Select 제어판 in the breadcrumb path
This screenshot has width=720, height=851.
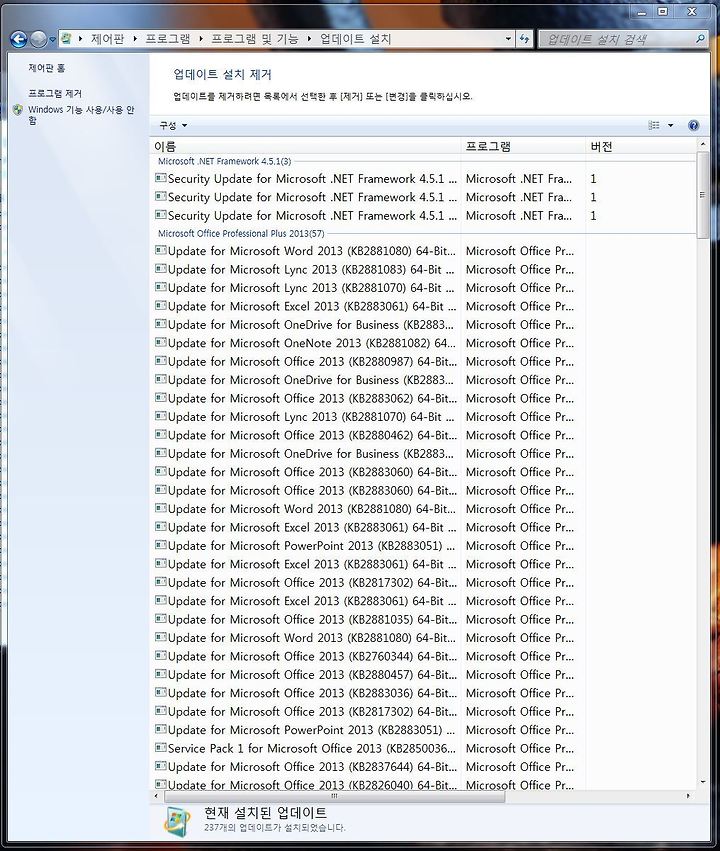point(107,39)
